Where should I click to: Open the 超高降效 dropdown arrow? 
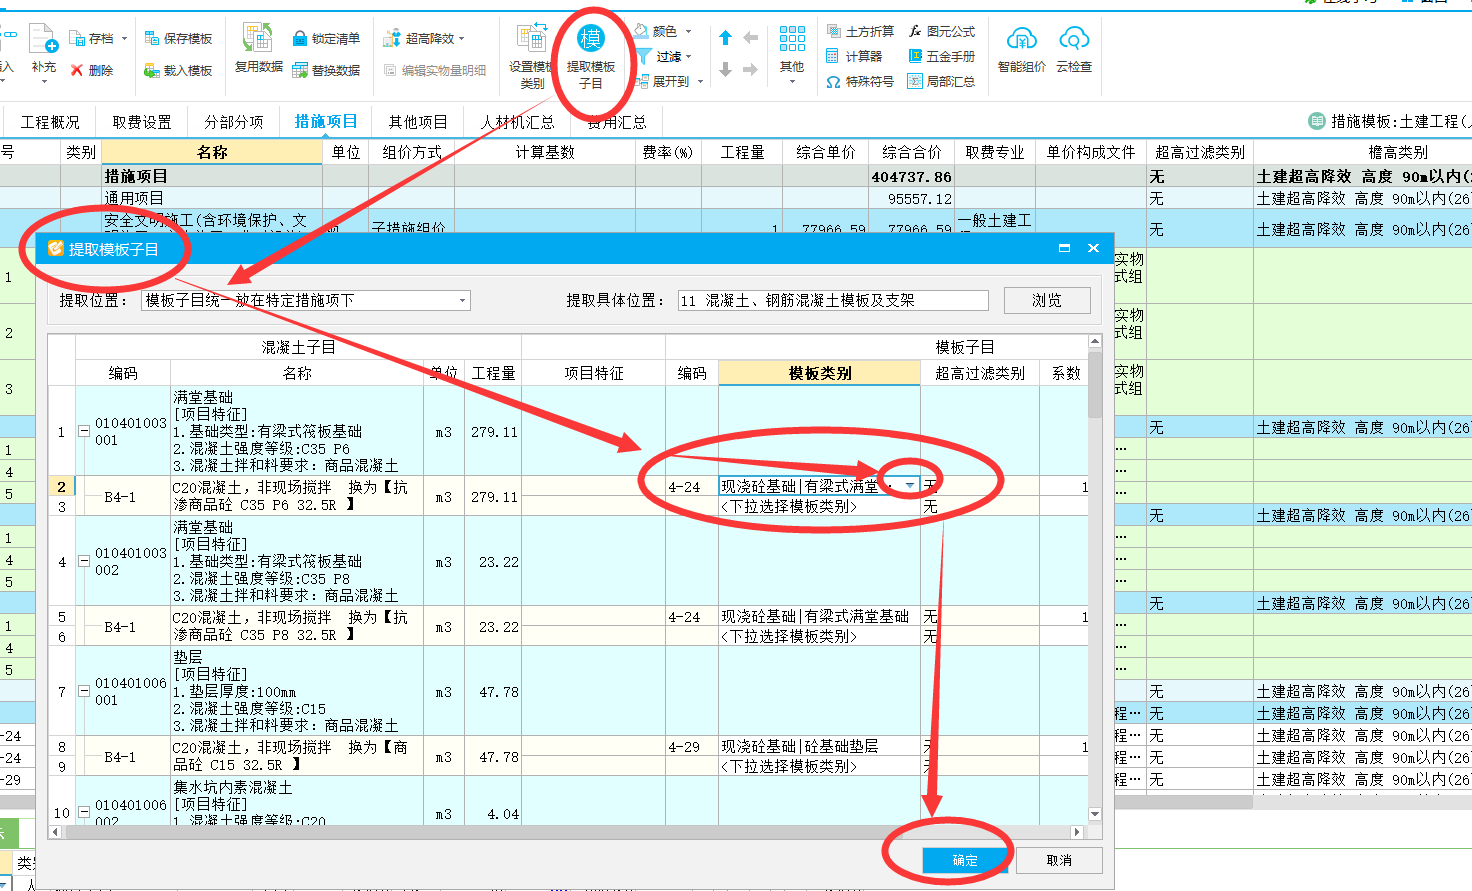tap(462, 39)
